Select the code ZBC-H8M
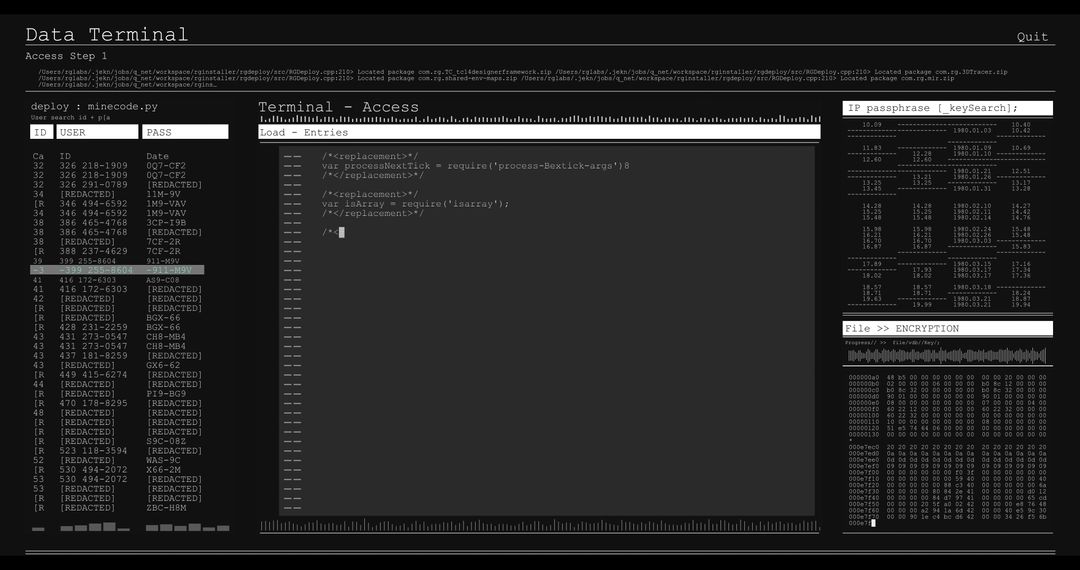Screen dimensions: 1080x570 (x=166, y=508)
